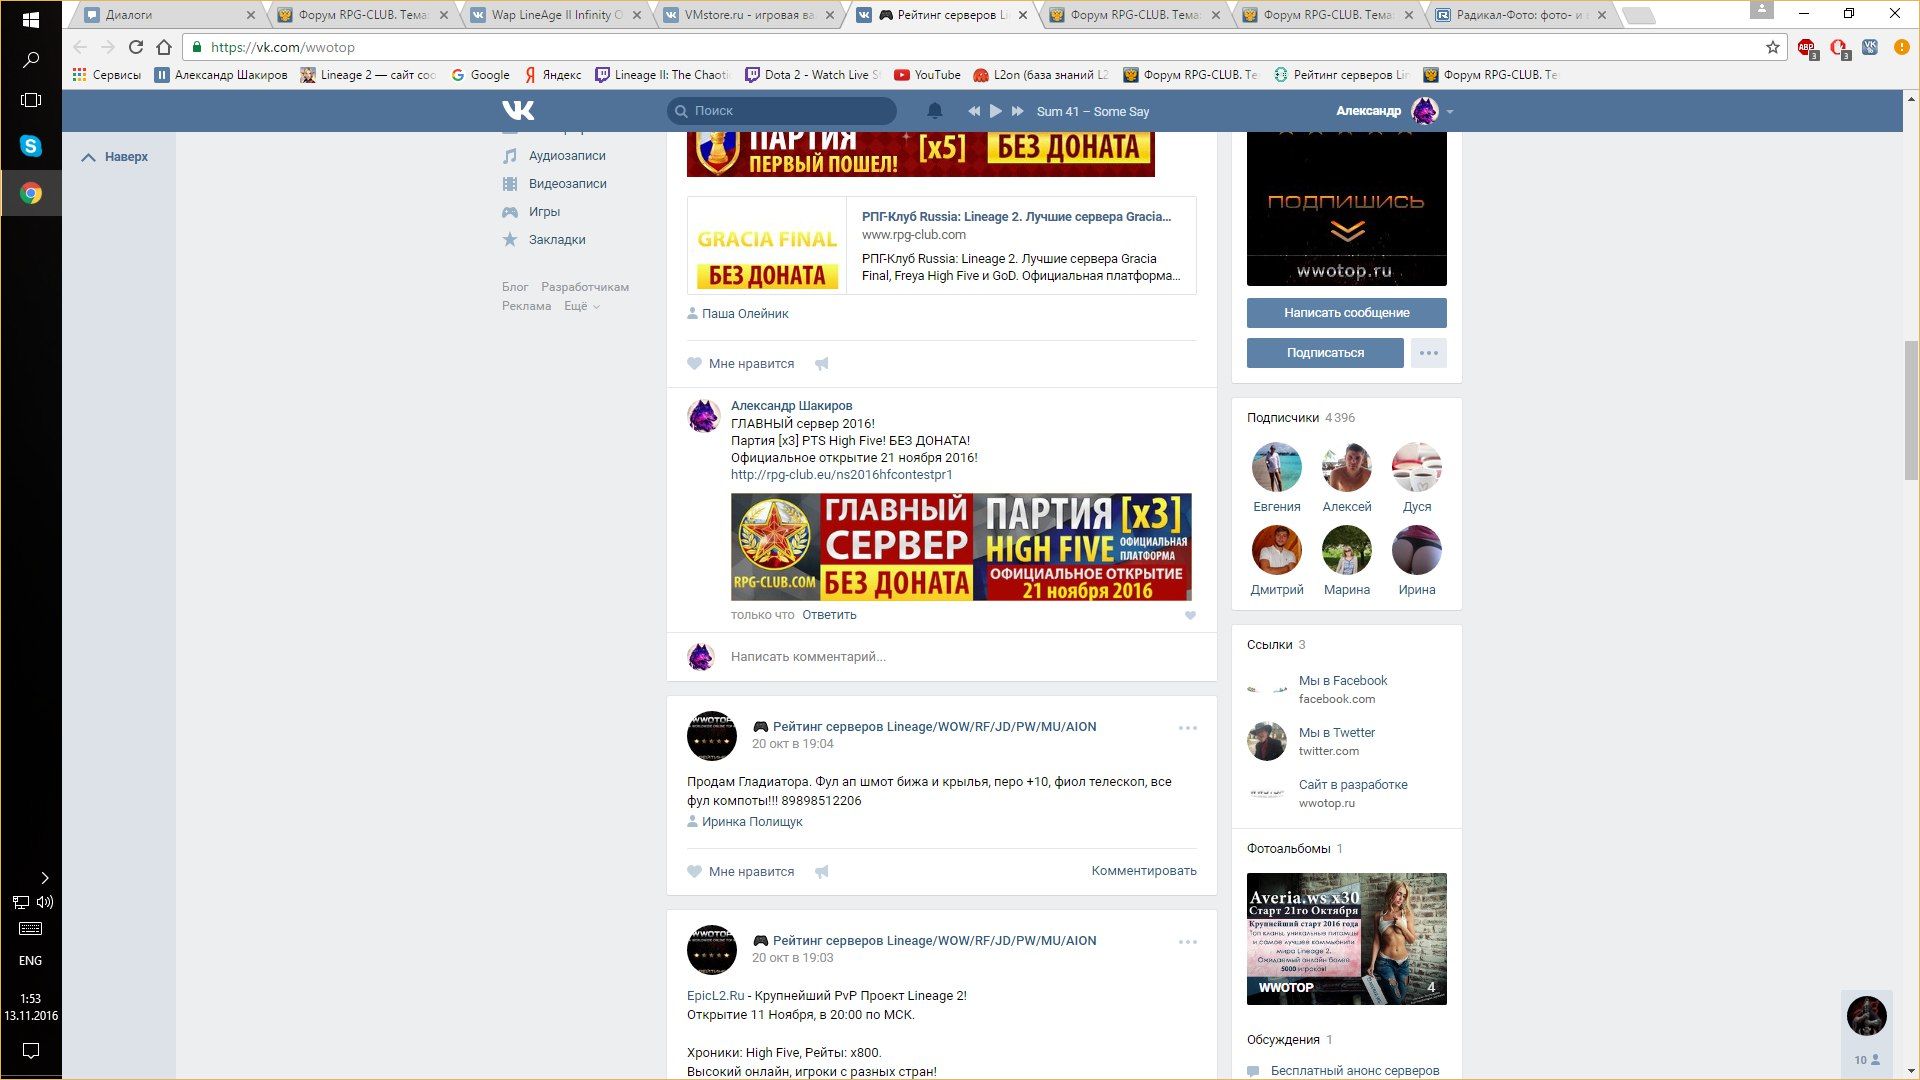Expand the Ещё footer dropdown

pos(582,306)
